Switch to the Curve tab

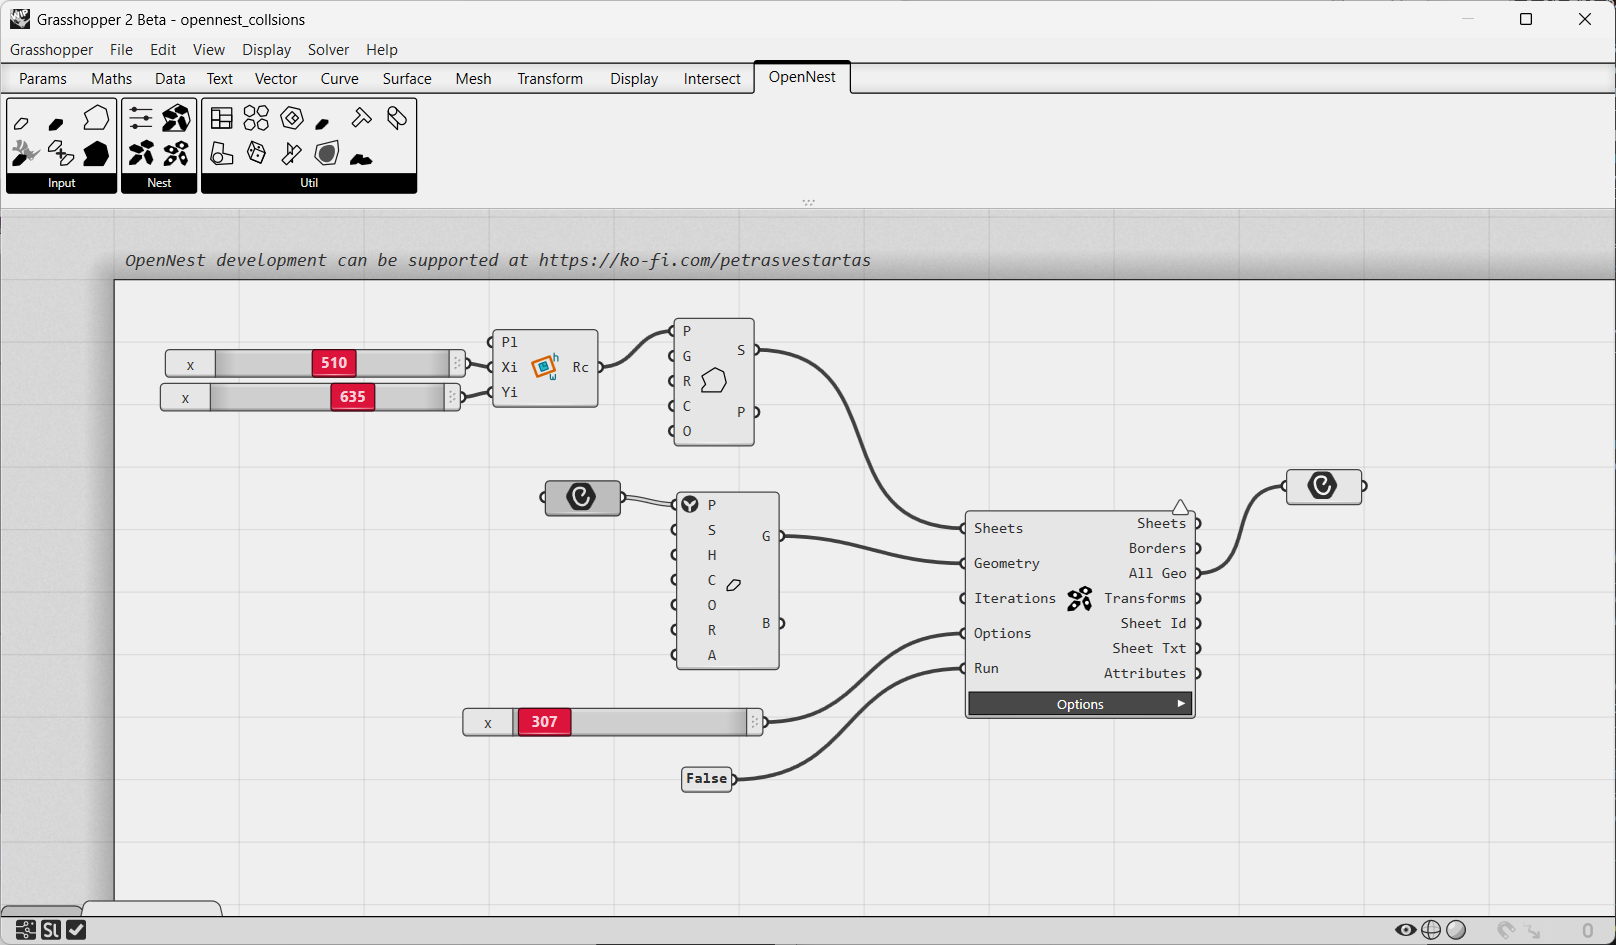(339, 79)
